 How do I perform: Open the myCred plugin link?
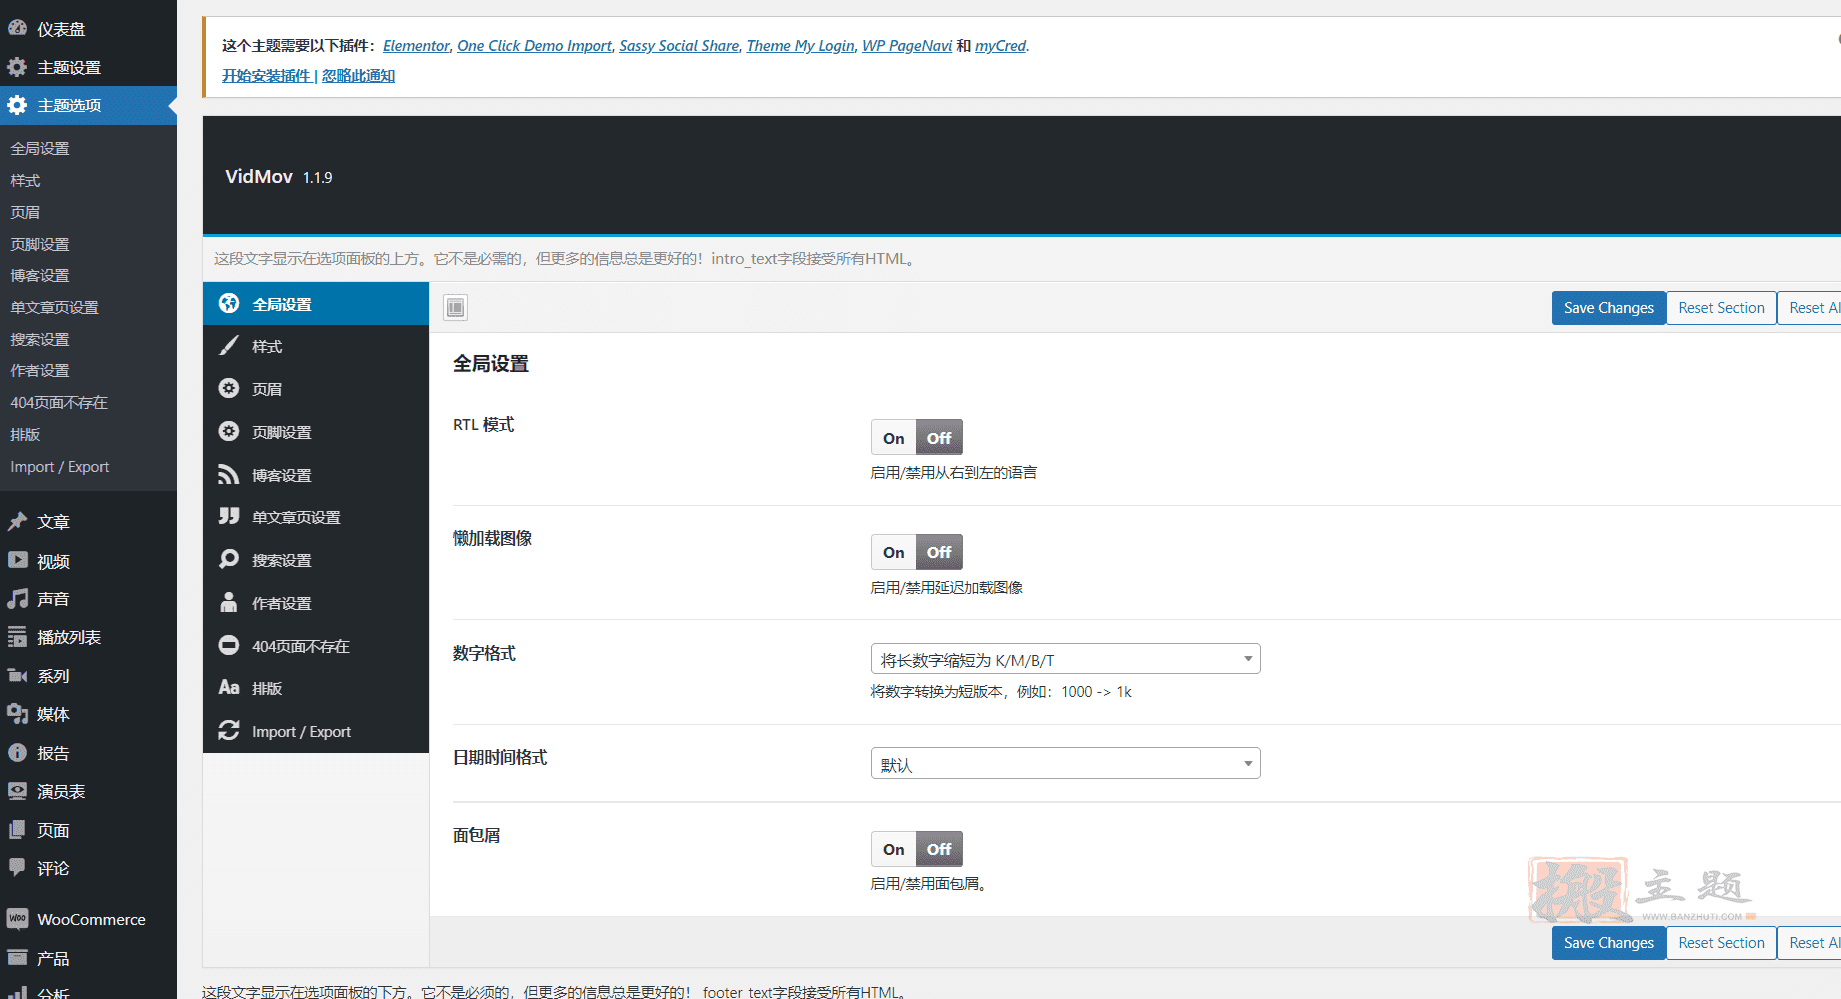tap(1001, 46)
